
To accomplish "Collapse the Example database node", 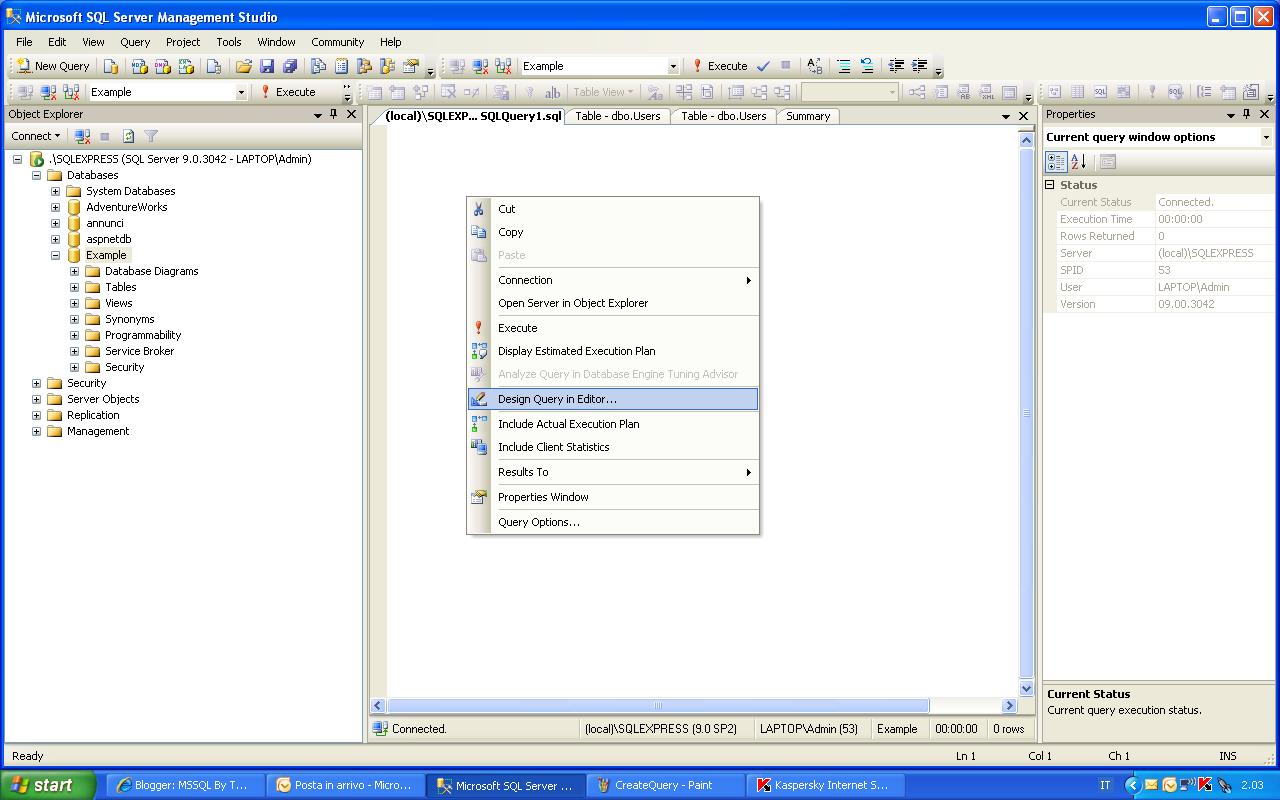I will pyautogui.click(x=56, y=255).
